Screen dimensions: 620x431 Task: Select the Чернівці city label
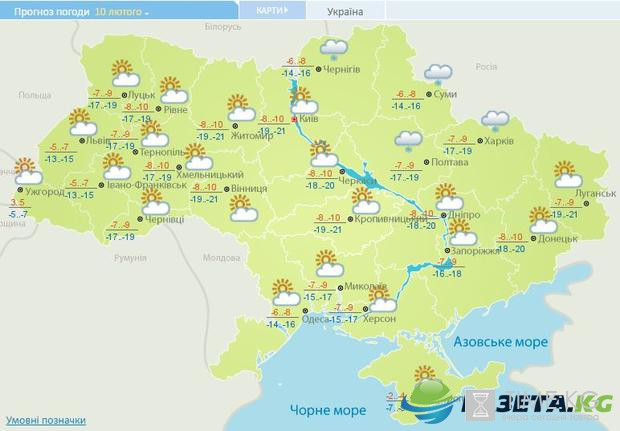[164, 219]
